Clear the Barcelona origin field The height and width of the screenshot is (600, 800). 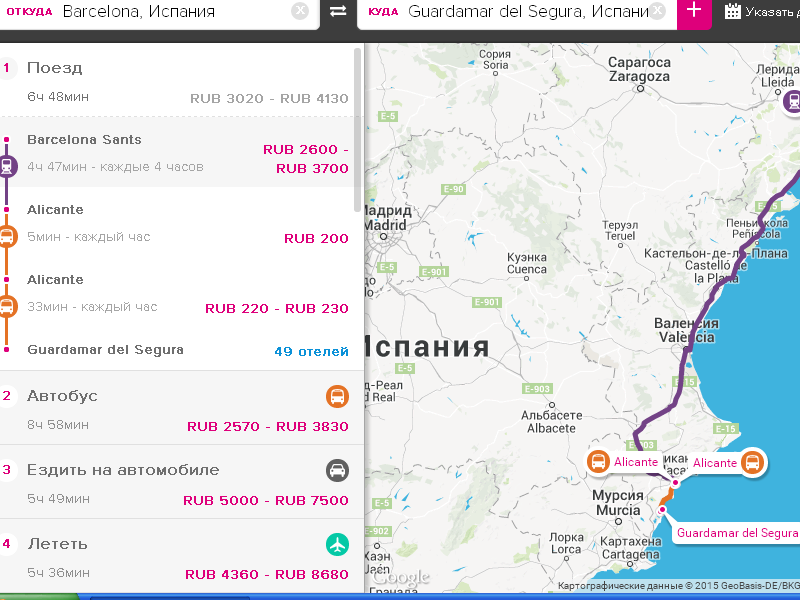point(300,11)
